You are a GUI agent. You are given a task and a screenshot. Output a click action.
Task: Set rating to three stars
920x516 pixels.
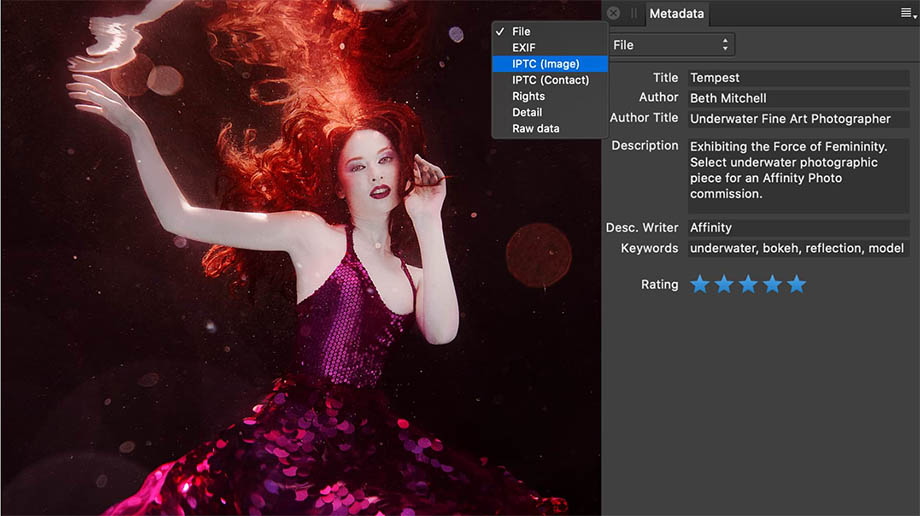pos(748,285)
